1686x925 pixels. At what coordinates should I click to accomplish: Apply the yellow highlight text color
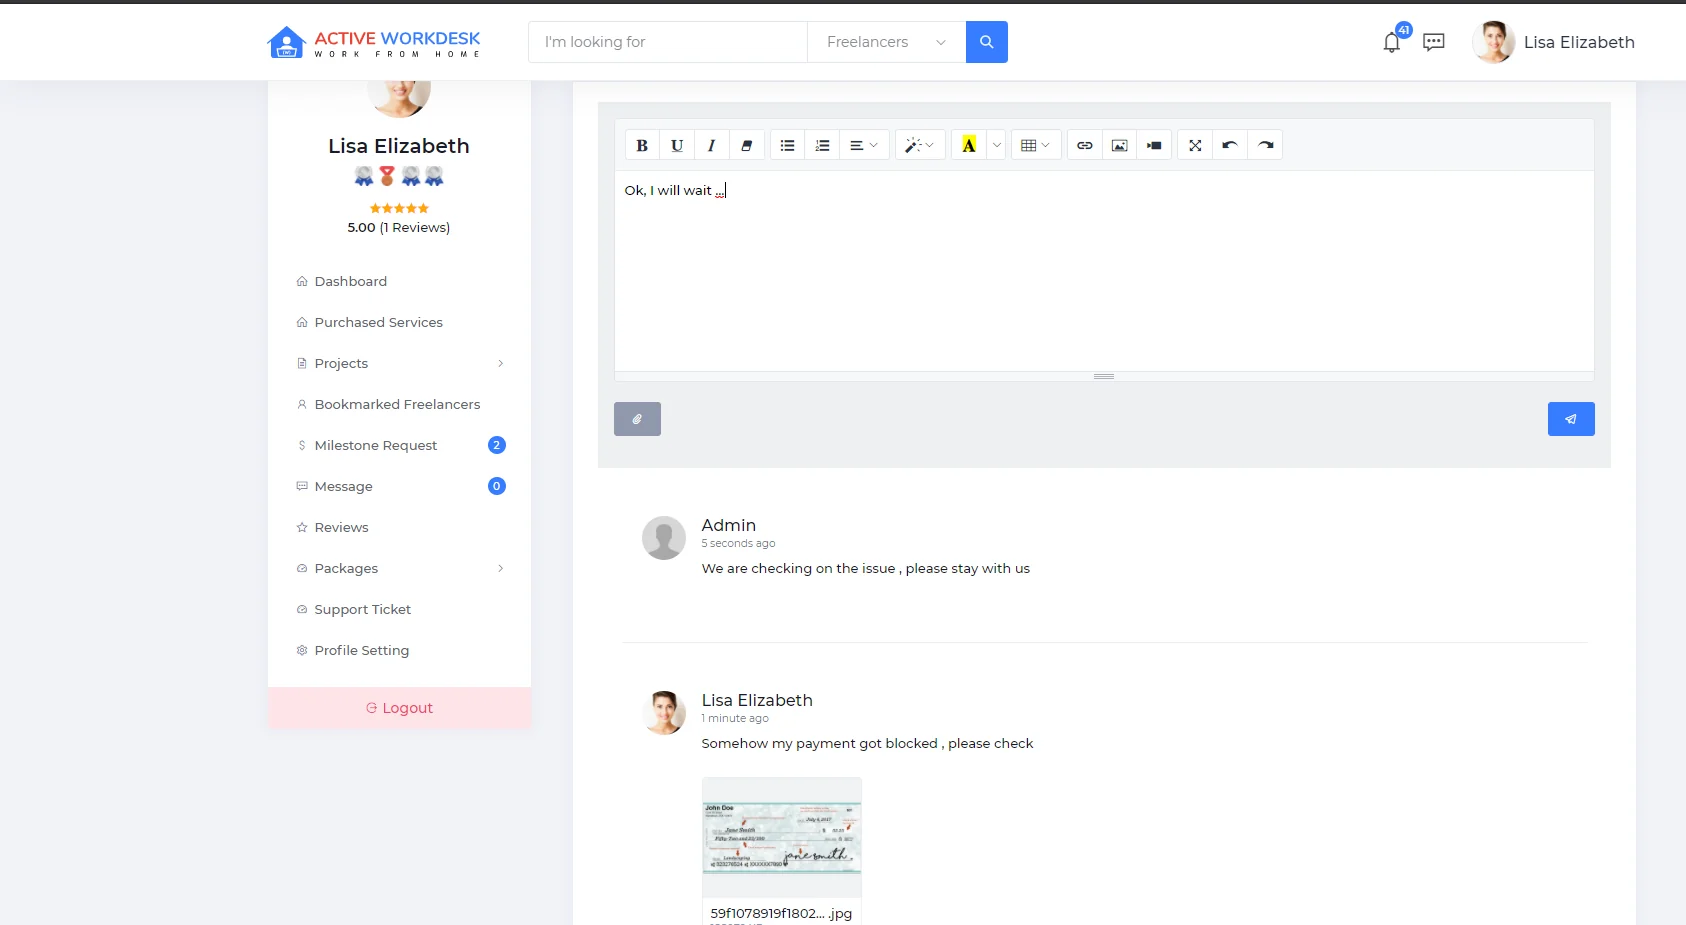coord(968,145)
